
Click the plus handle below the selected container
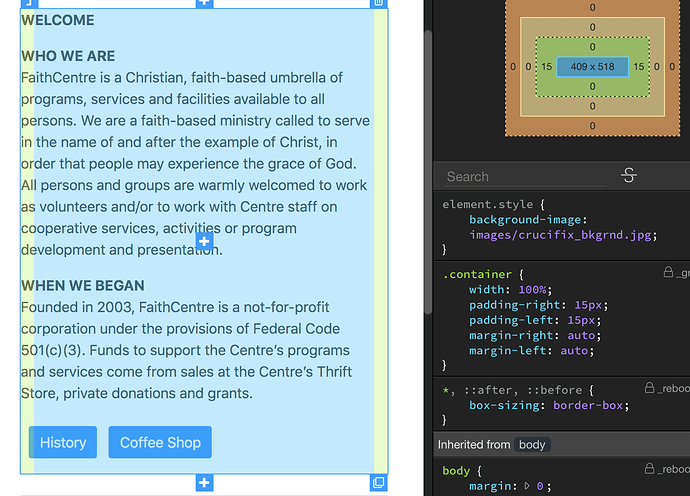click(204, 482)
